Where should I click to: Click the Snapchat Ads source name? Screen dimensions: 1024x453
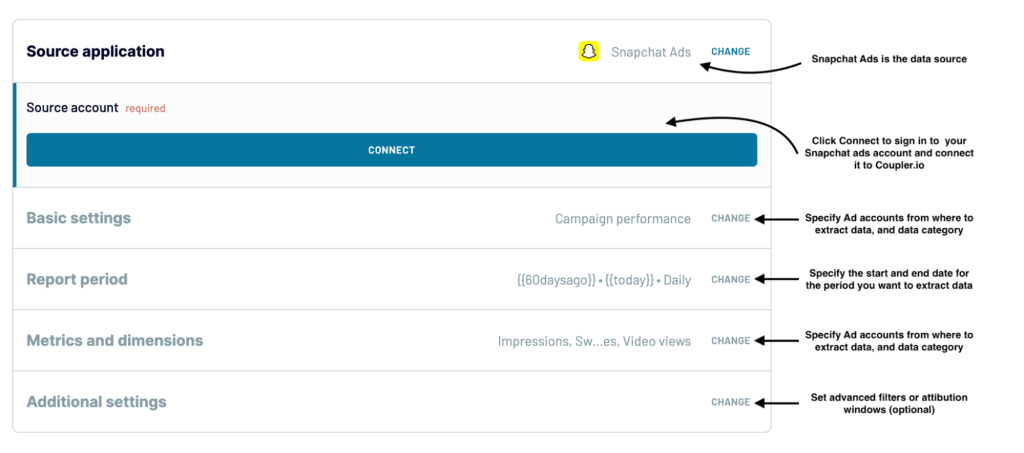tap(651, 52)
